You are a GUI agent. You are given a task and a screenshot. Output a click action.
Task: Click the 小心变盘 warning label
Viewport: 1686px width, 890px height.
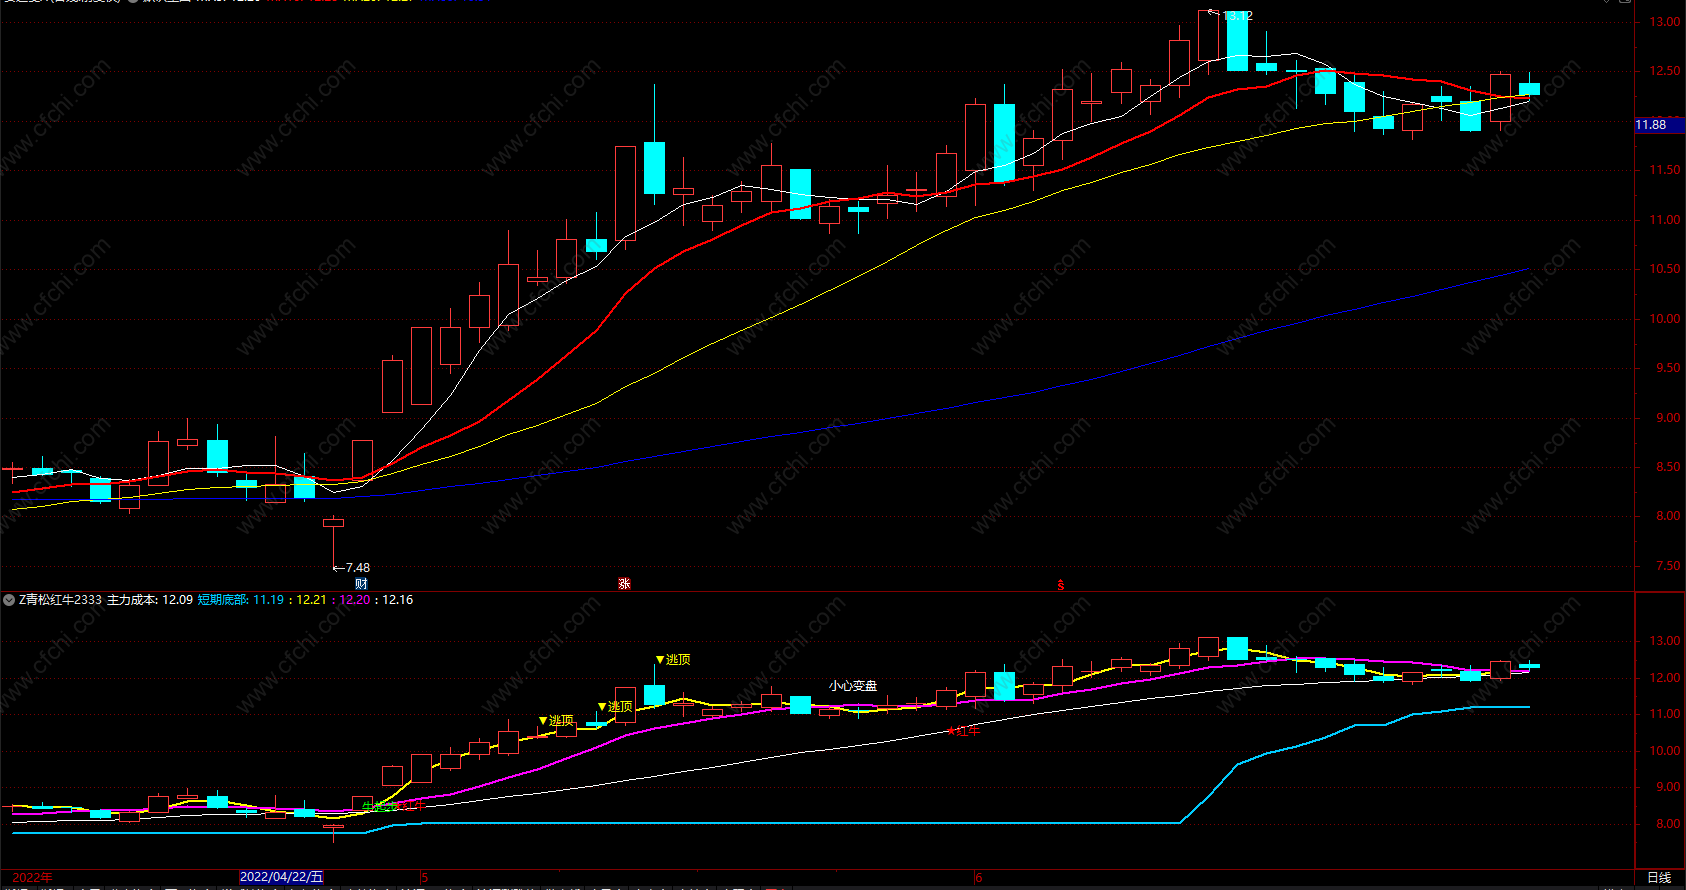[x=853, y=686]
